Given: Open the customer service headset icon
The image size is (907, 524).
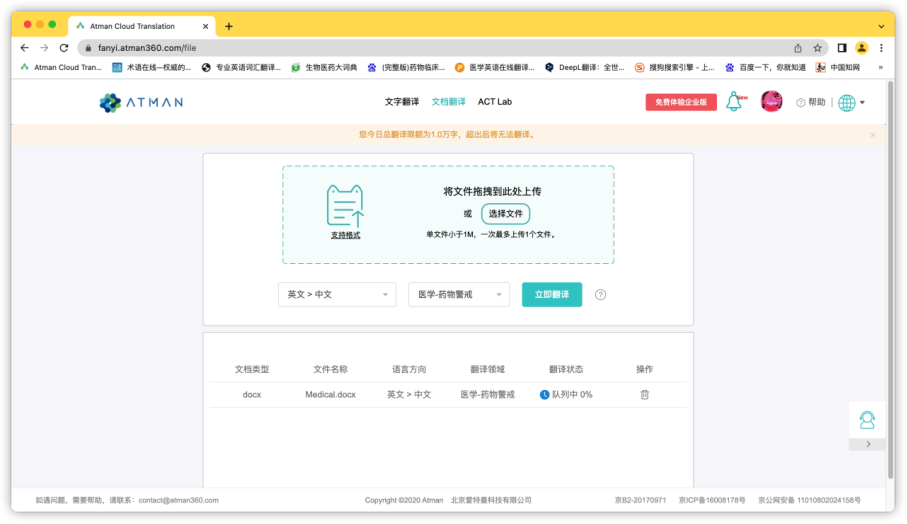Looking at the screenshot, I should coord(867,420).
